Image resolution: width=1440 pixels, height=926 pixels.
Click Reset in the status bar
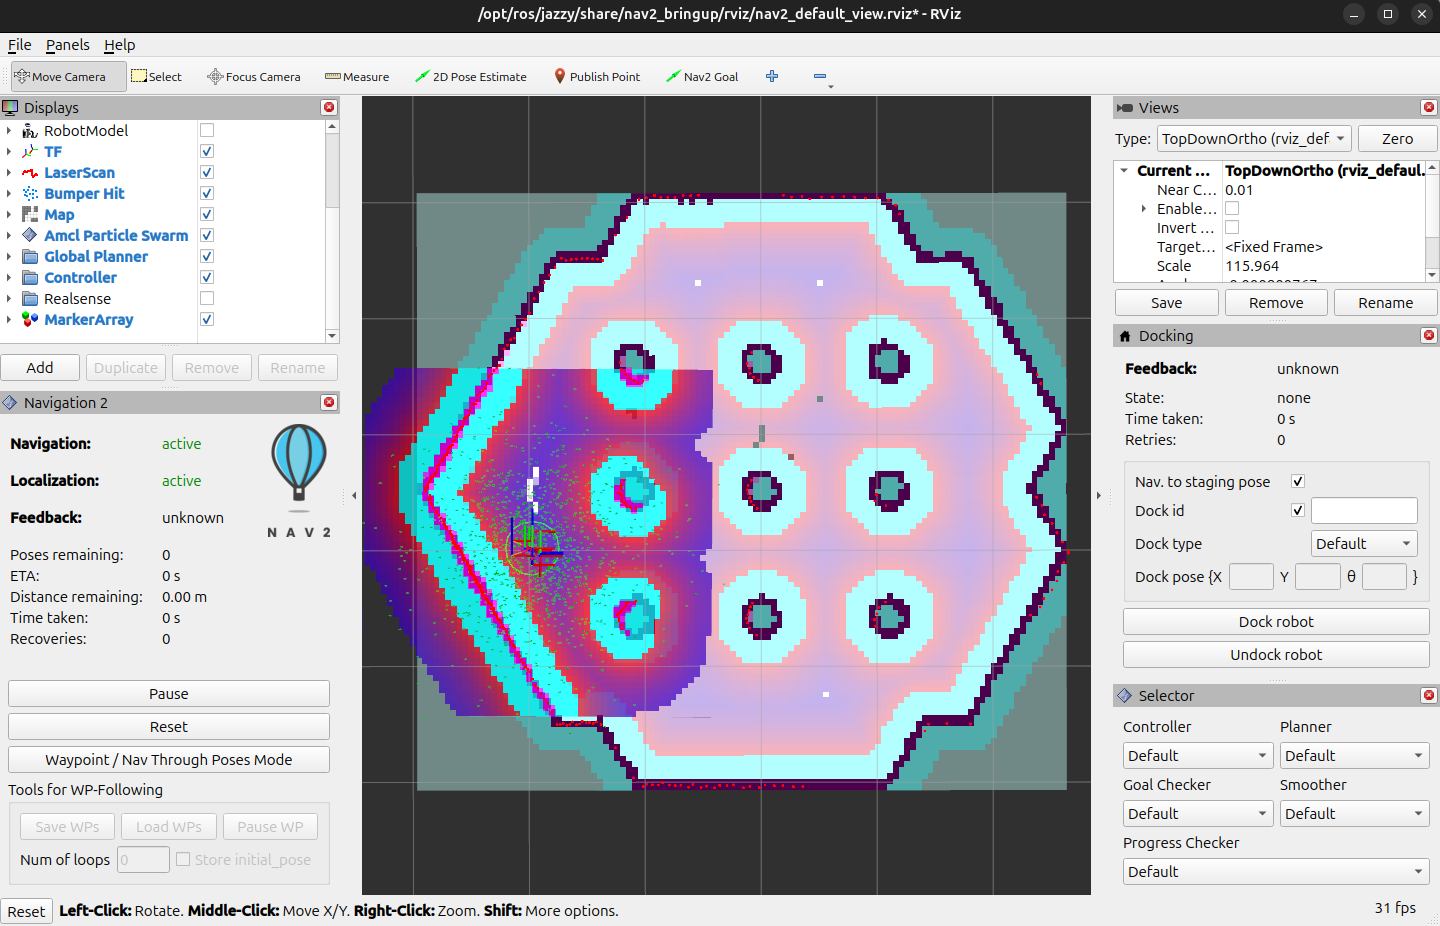[26, 912]
